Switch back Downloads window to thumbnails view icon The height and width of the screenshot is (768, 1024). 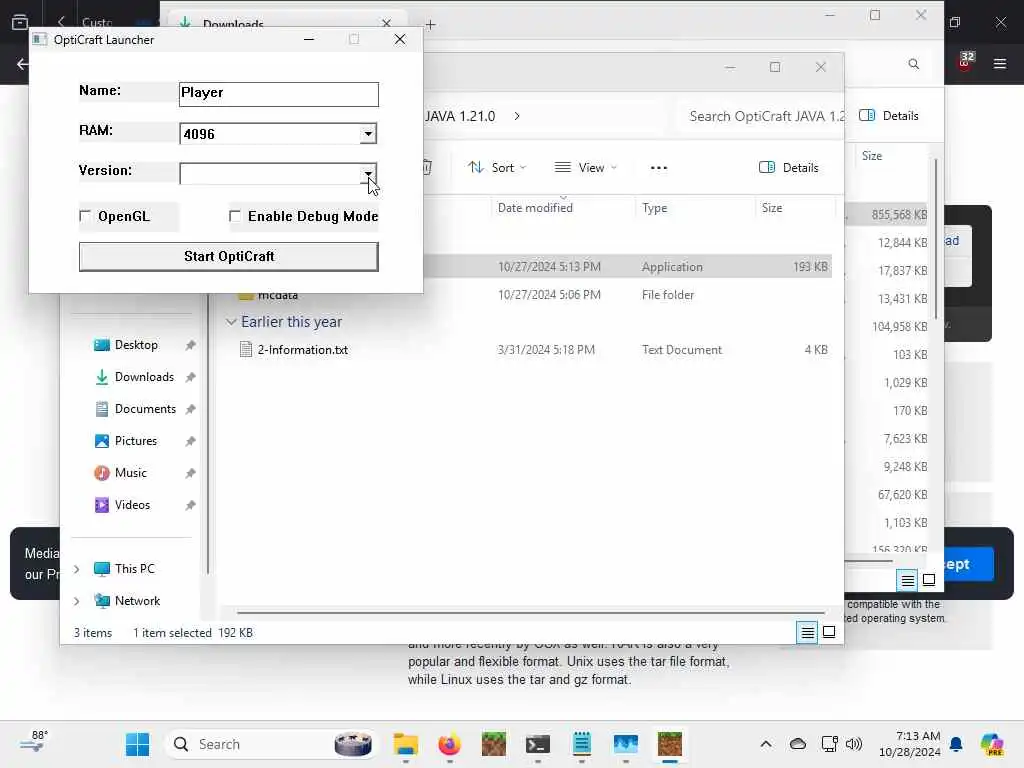coord(929,580)
